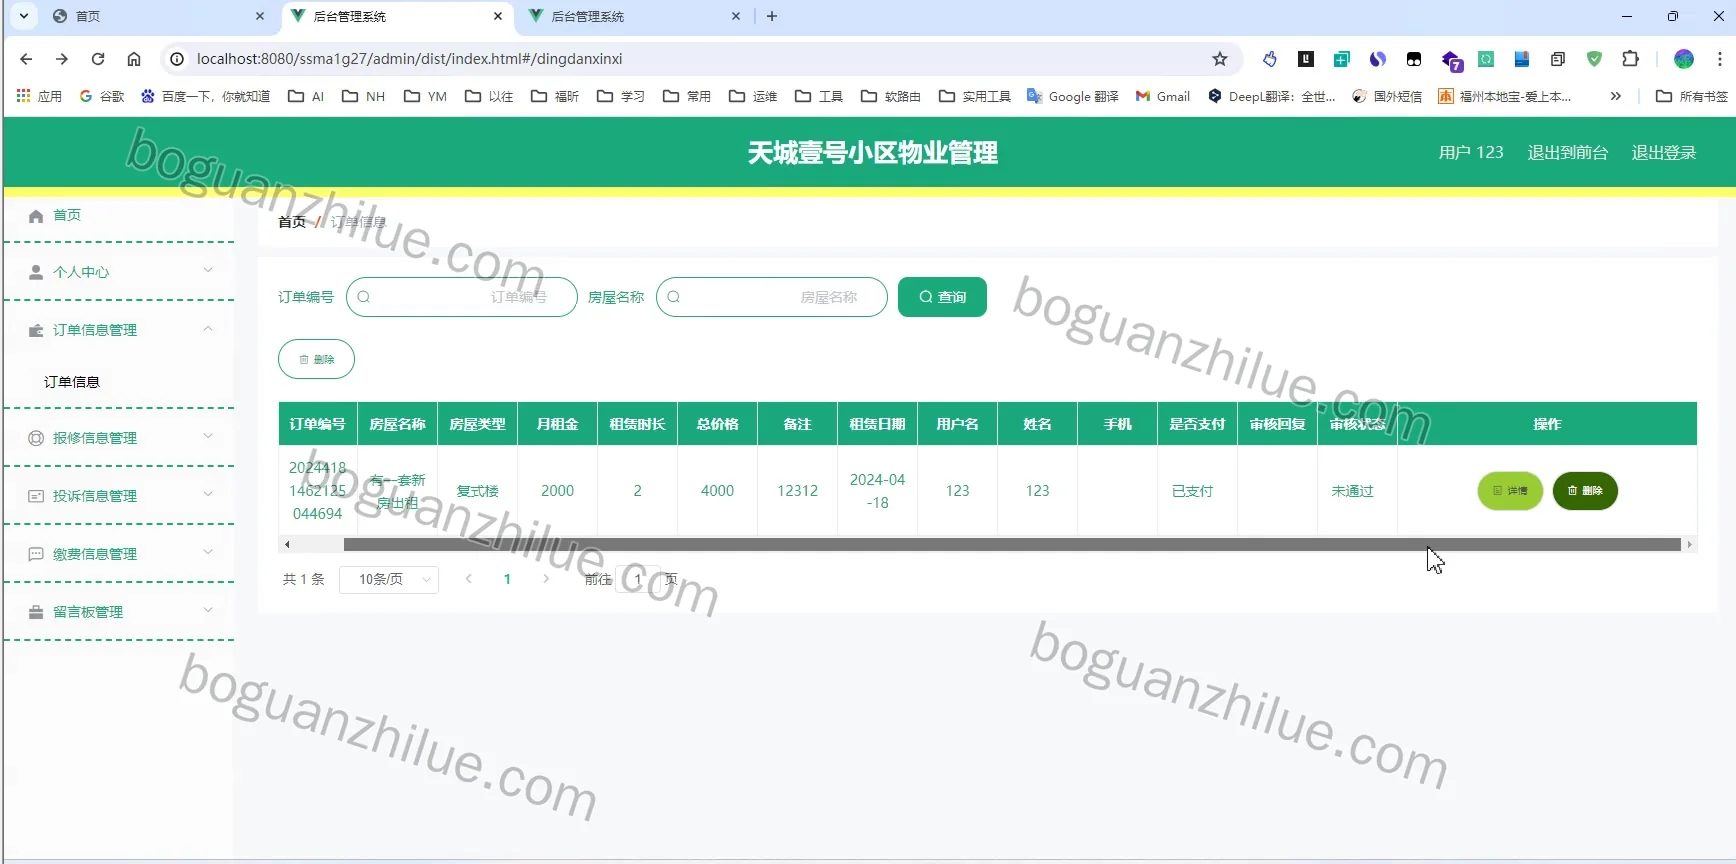Click the browser forward arrow

coord(62,59)
